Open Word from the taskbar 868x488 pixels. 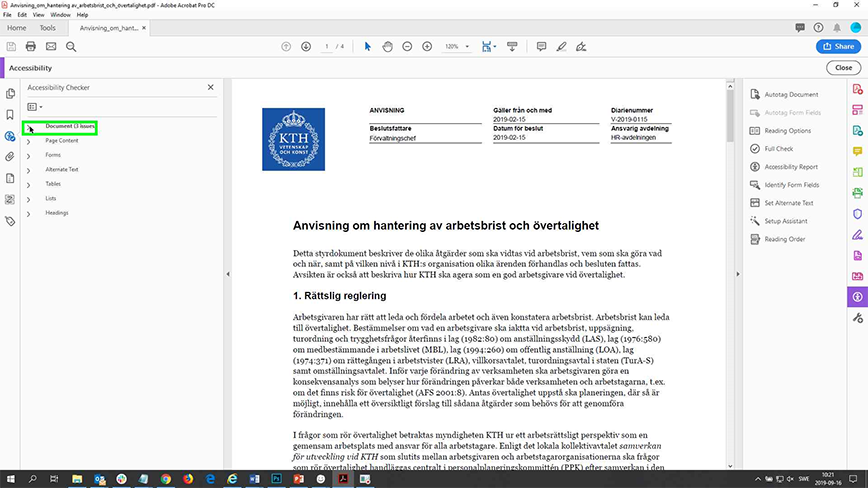click(x=254, y=479)
